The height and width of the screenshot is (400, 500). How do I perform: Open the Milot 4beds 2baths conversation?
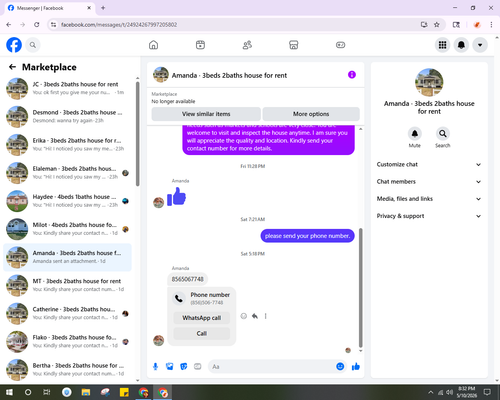click(x=67, y=229)
